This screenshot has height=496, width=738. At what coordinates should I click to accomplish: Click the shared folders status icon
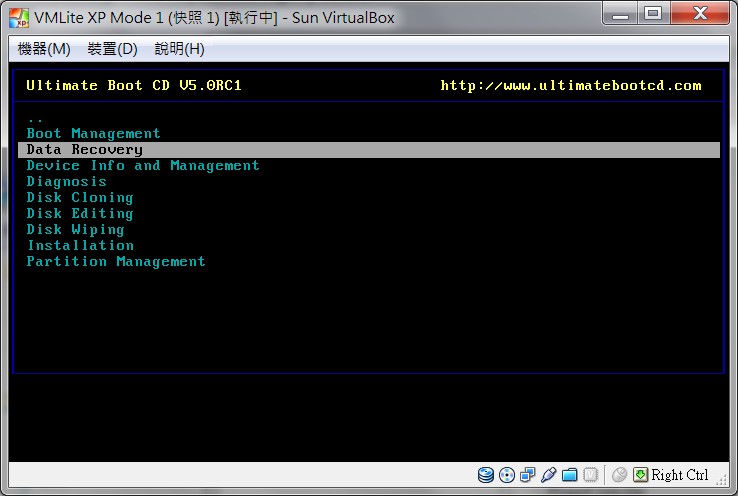click(570, 475)
